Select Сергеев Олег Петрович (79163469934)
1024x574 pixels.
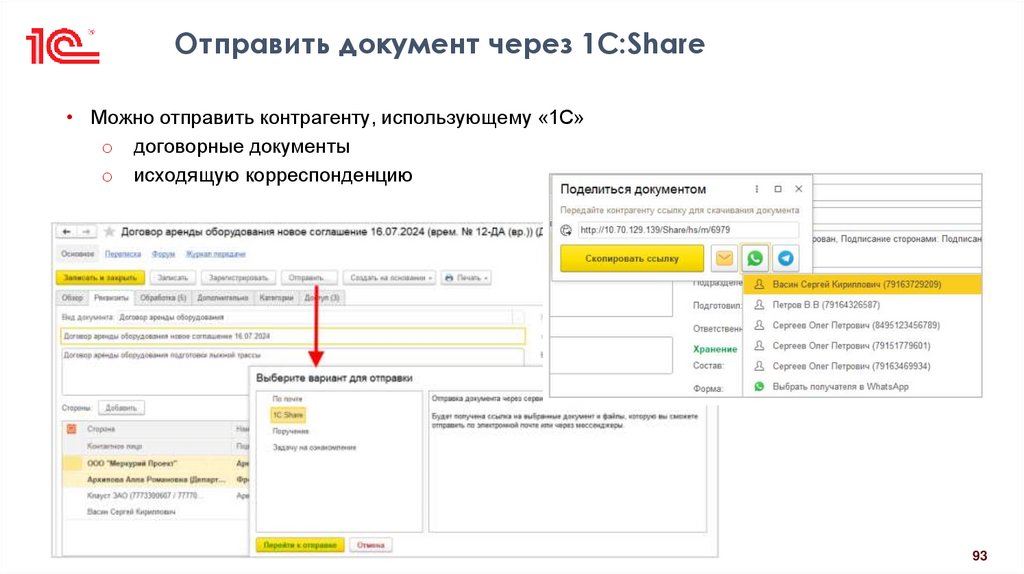(862, 366)
